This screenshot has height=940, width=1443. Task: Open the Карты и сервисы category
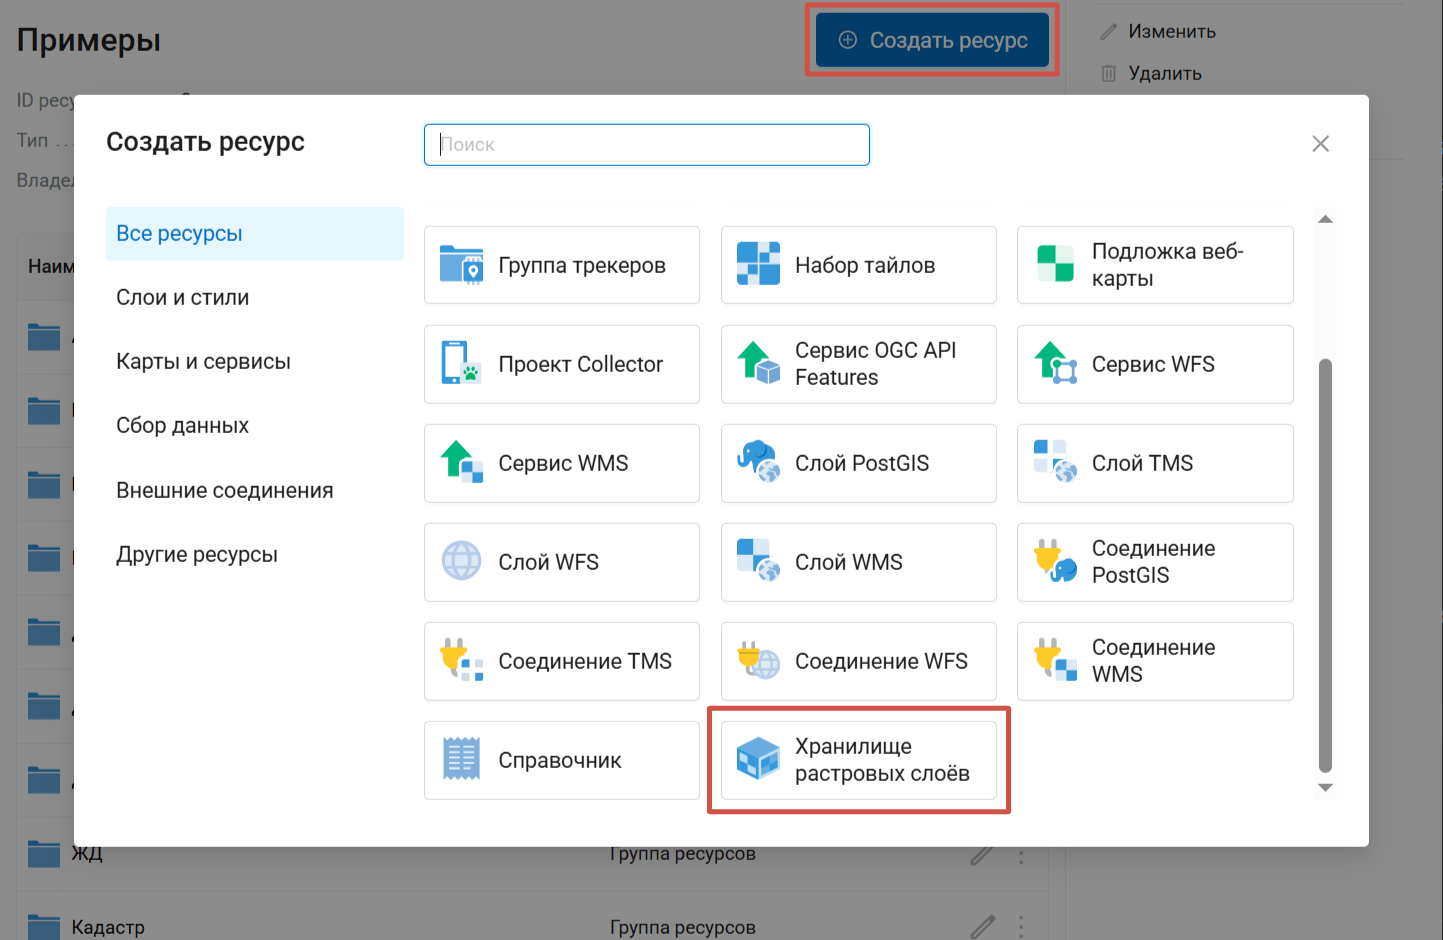pos(203,362)
